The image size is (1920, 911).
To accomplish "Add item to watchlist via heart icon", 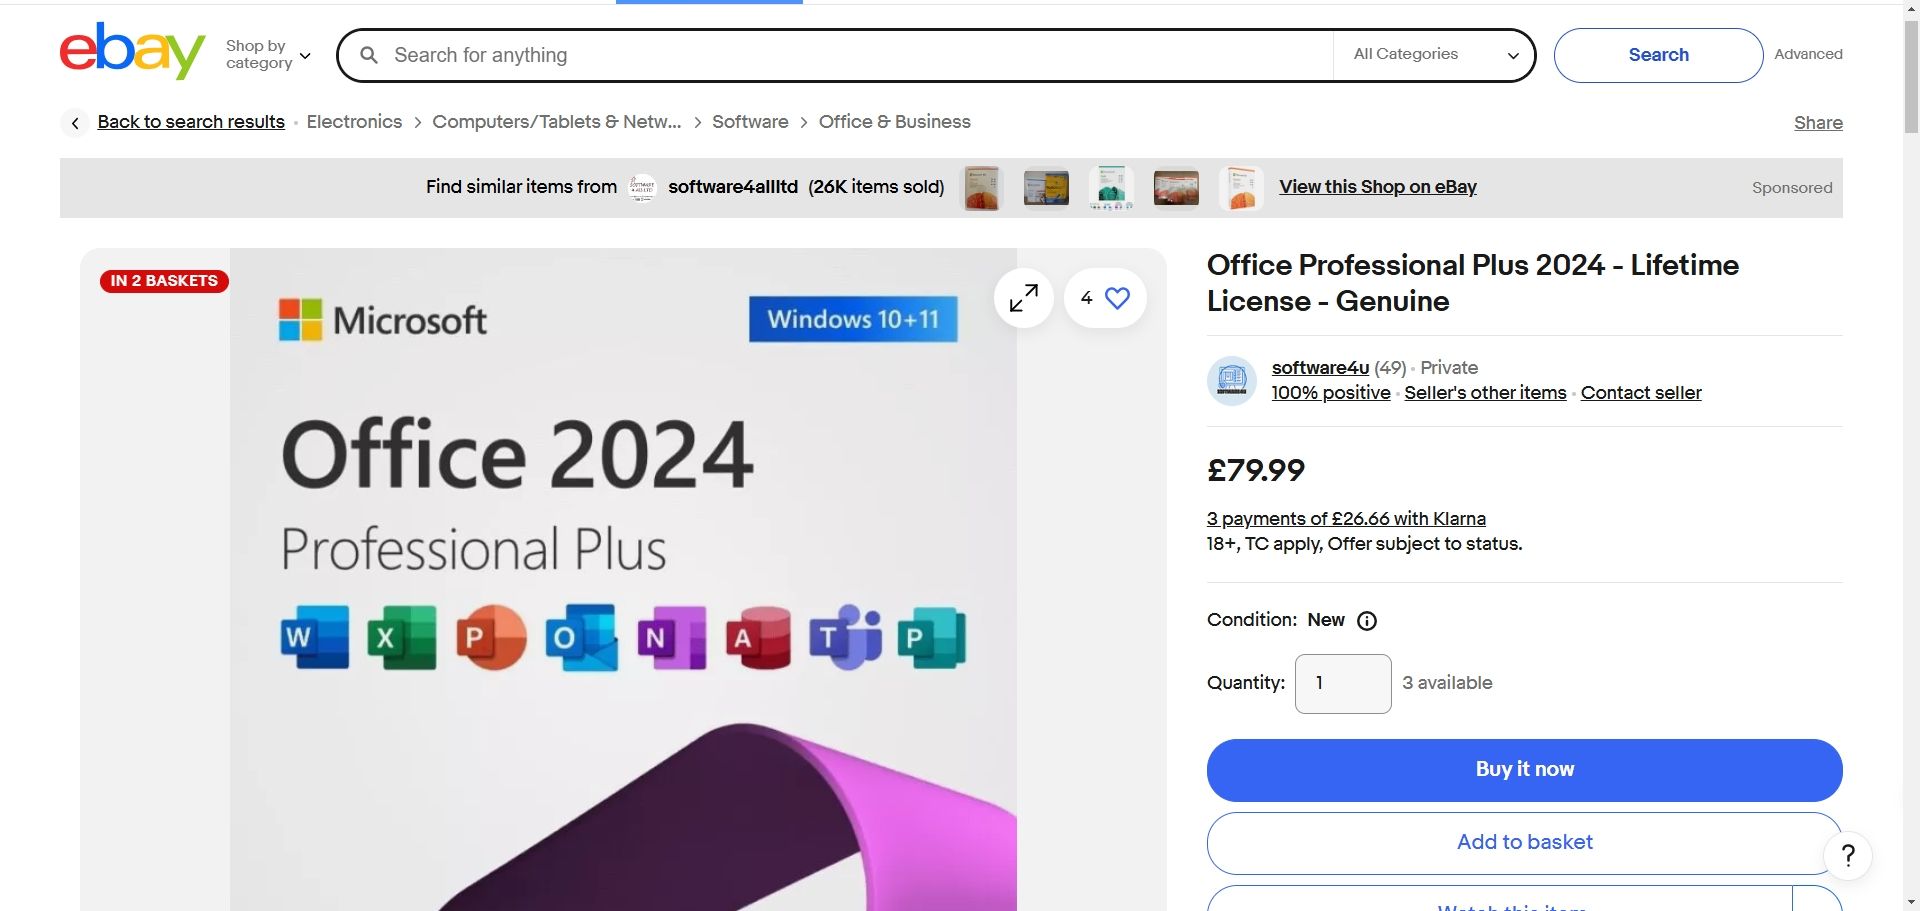I will 1105,298.
